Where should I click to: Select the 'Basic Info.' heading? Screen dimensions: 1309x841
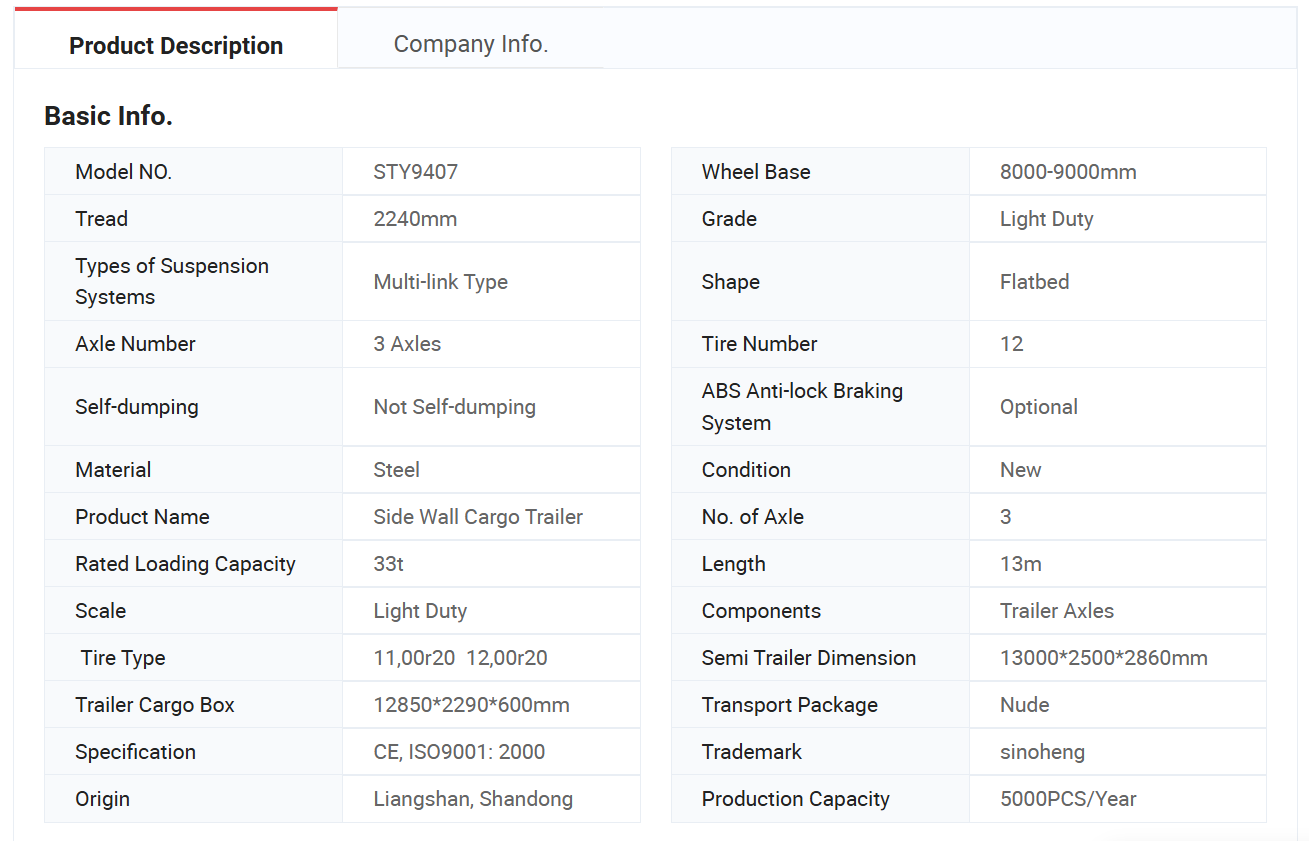(109, 116)
